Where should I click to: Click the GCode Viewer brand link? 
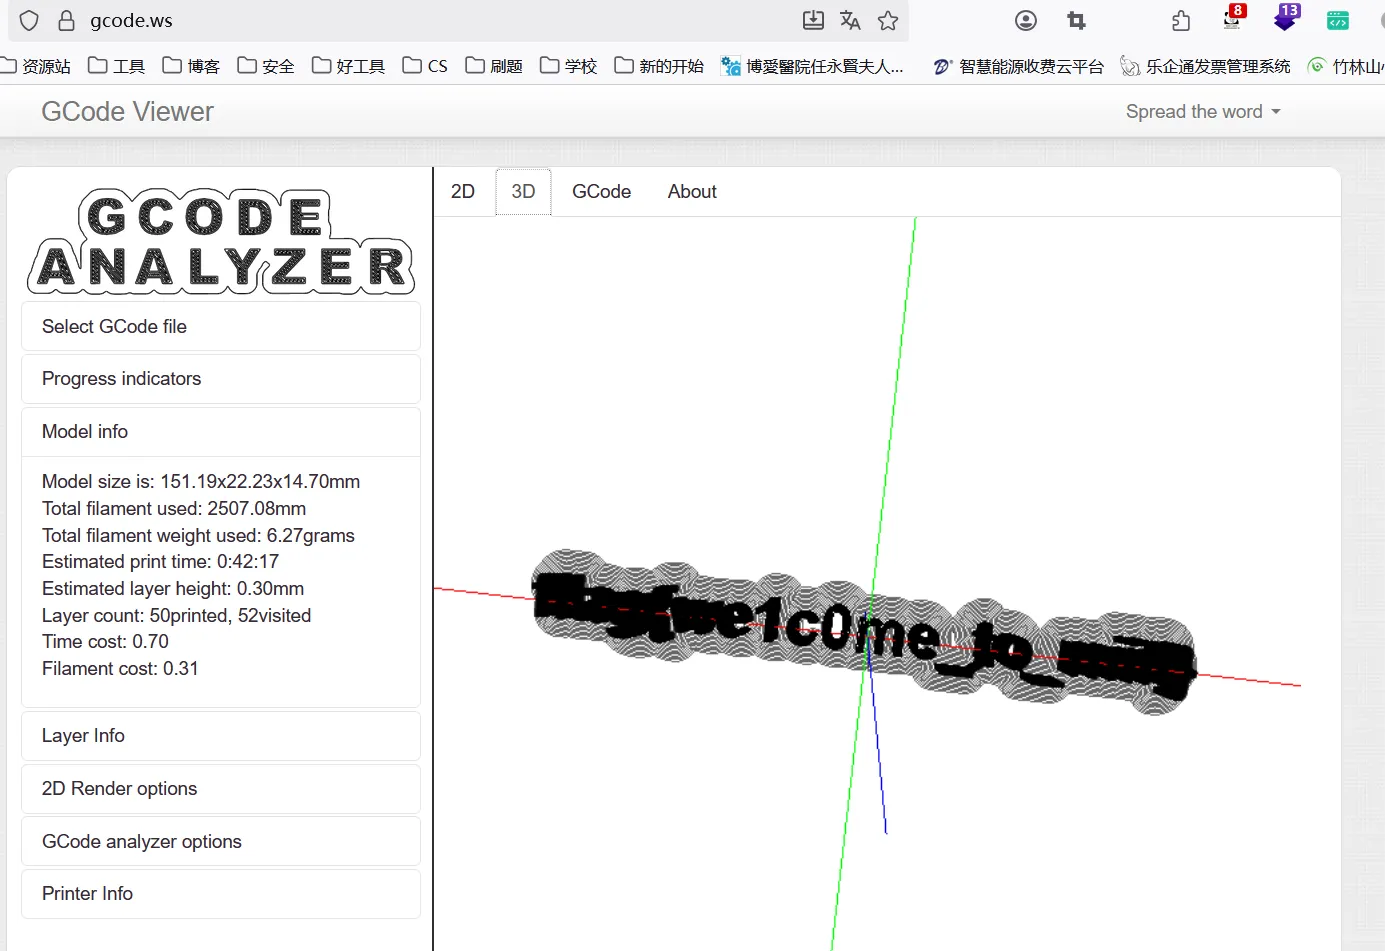click(127, 112)
